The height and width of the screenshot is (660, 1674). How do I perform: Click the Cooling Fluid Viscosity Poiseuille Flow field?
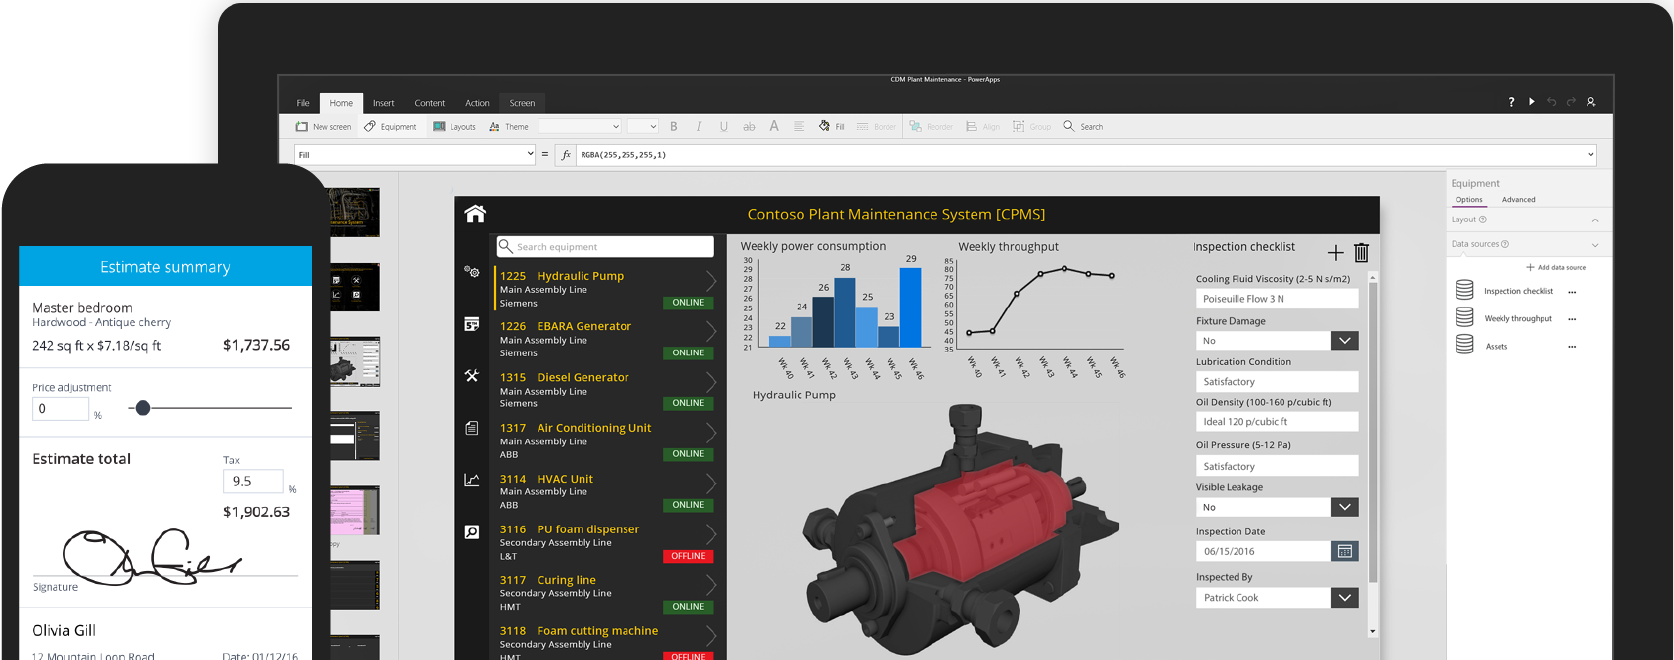[x=1277, y=299]
